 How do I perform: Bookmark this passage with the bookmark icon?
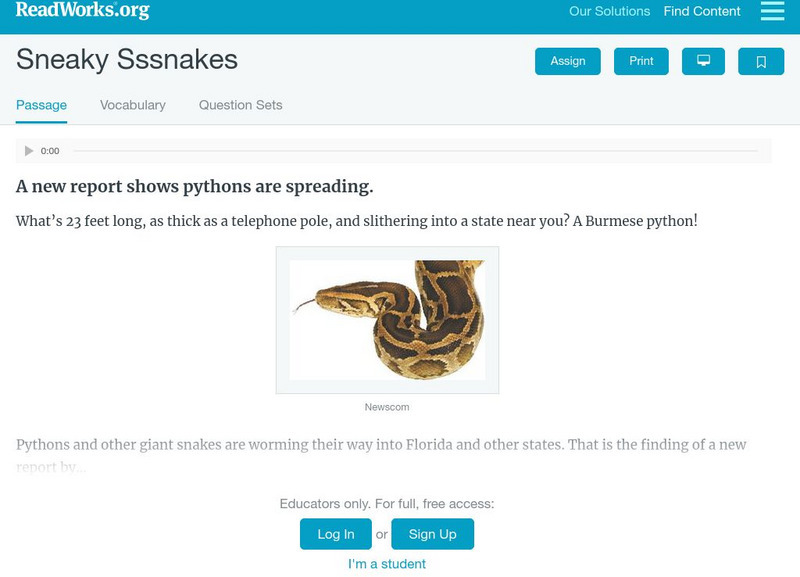pos(761,61)
